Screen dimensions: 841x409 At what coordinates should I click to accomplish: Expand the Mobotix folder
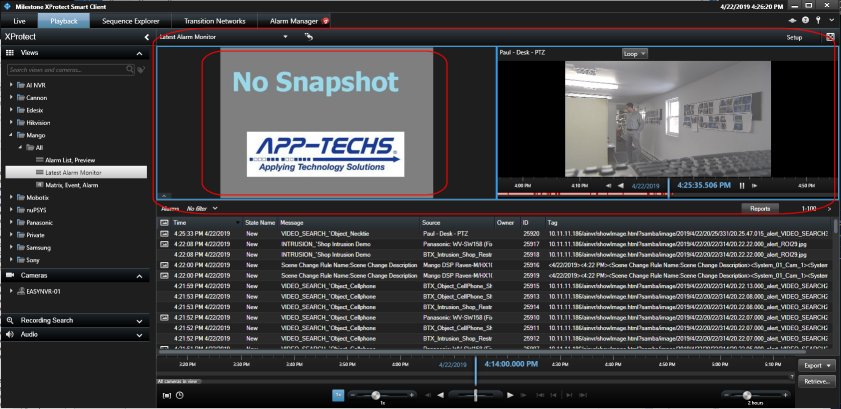tap(11, 197)
